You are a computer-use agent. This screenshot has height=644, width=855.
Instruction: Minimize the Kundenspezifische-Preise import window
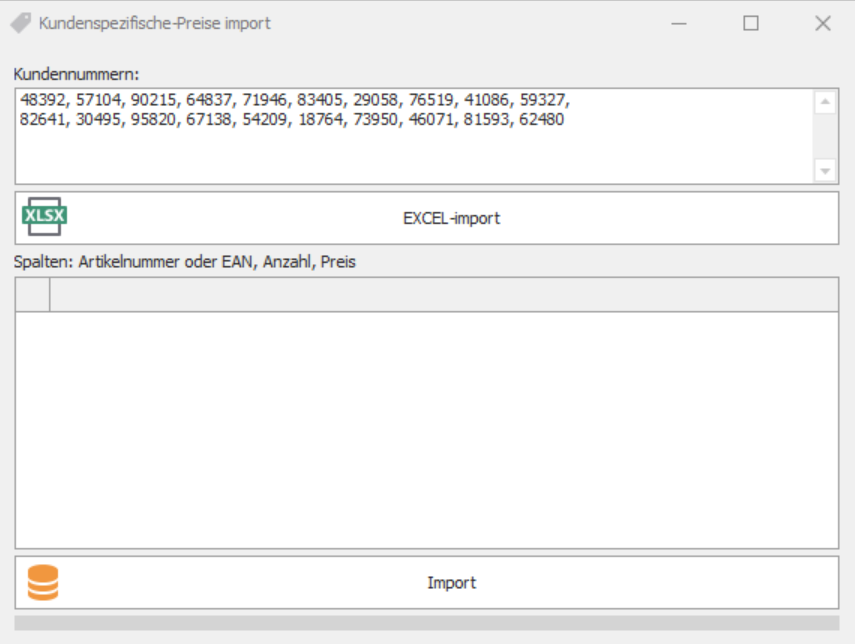tap(679, 23)
